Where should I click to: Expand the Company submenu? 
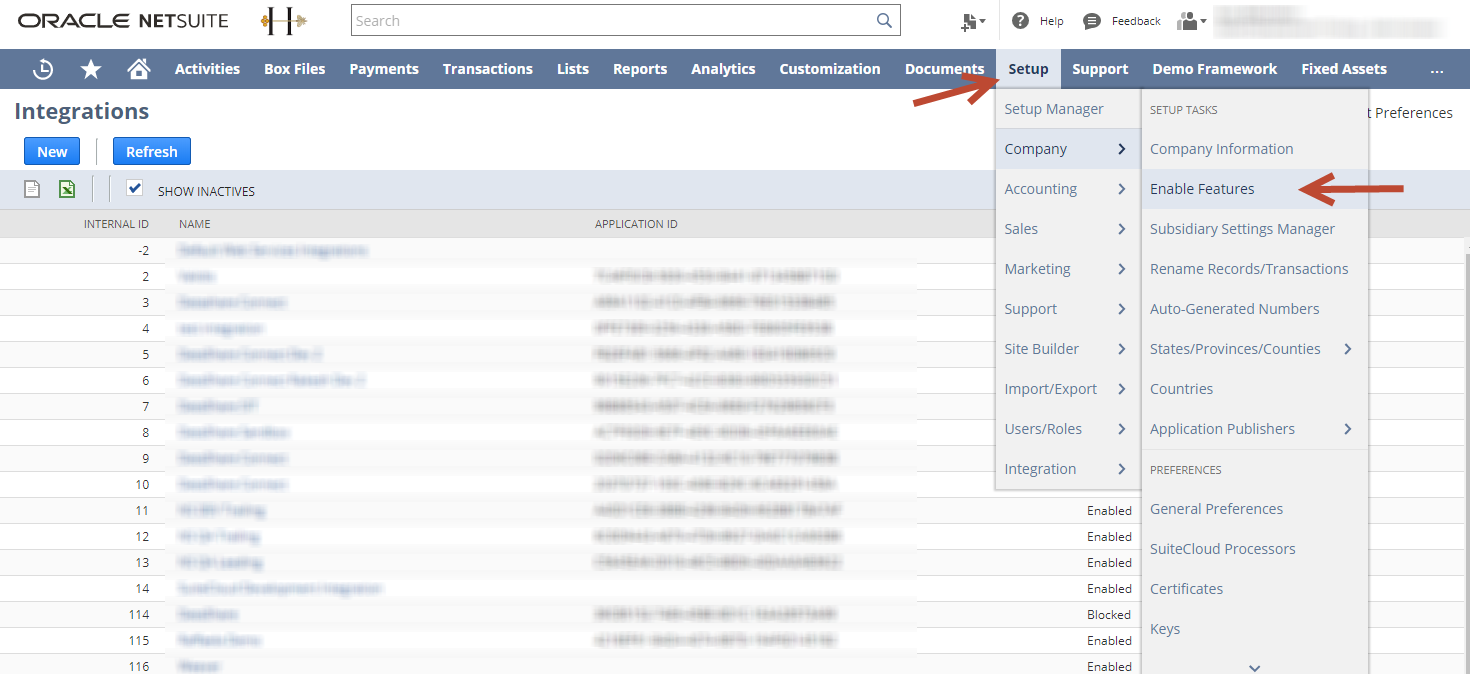[1066, 149]
